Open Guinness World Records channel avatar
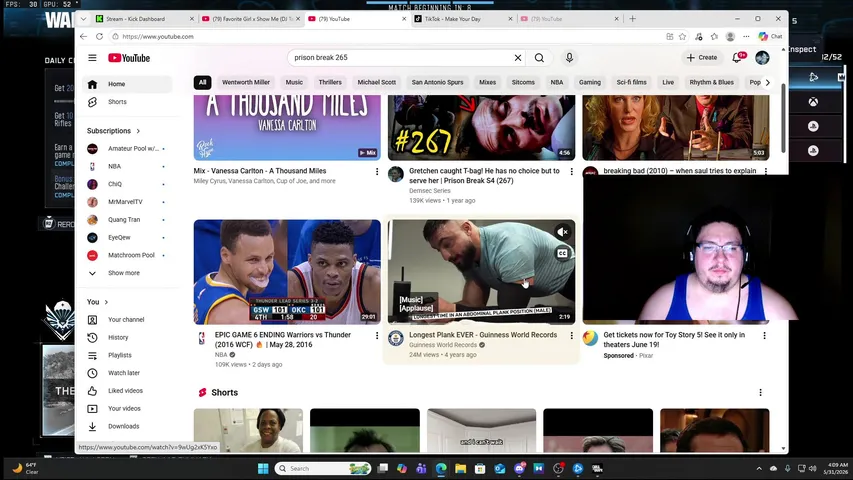 point(395,338)
